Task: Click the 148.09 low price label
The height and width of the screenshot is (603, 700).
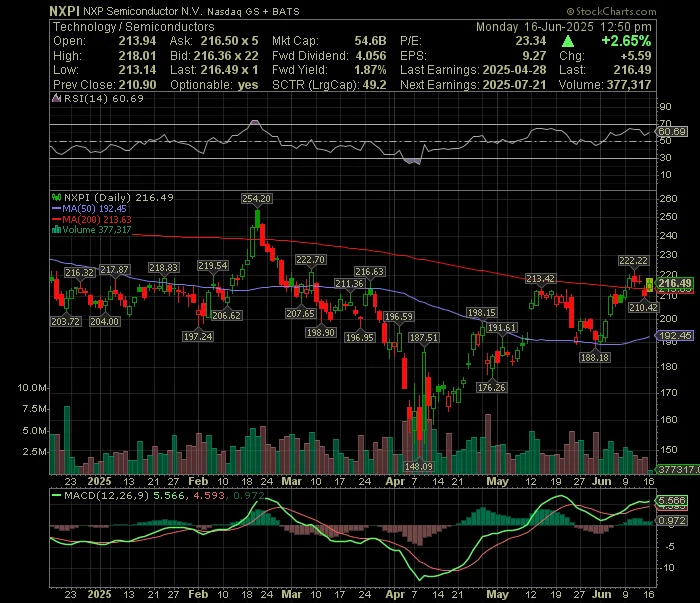Action: click(419, 466)
